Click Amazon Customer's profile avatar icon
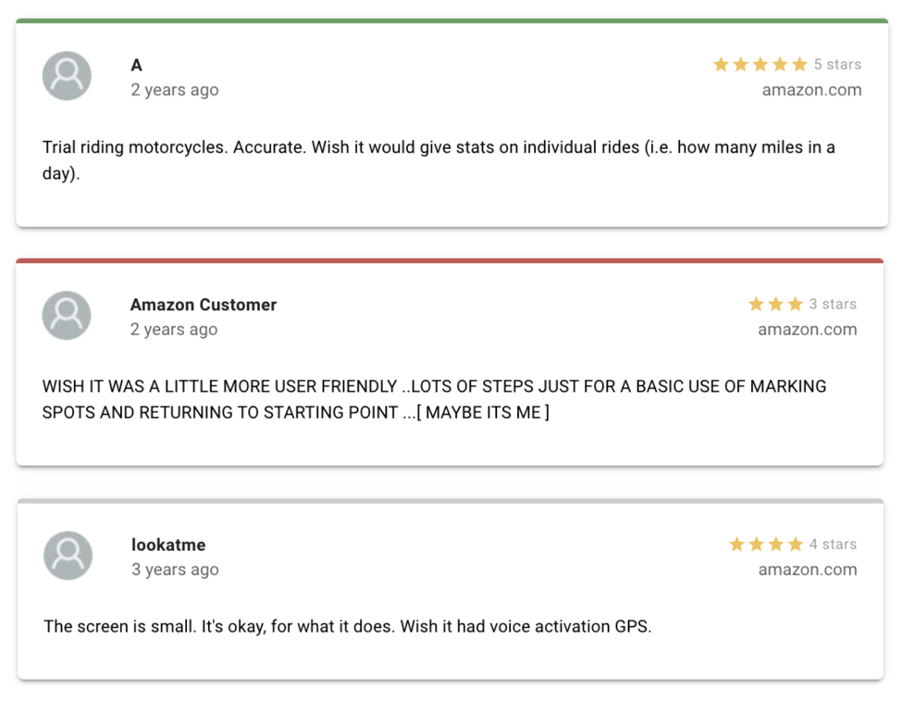 pos(67,316)
